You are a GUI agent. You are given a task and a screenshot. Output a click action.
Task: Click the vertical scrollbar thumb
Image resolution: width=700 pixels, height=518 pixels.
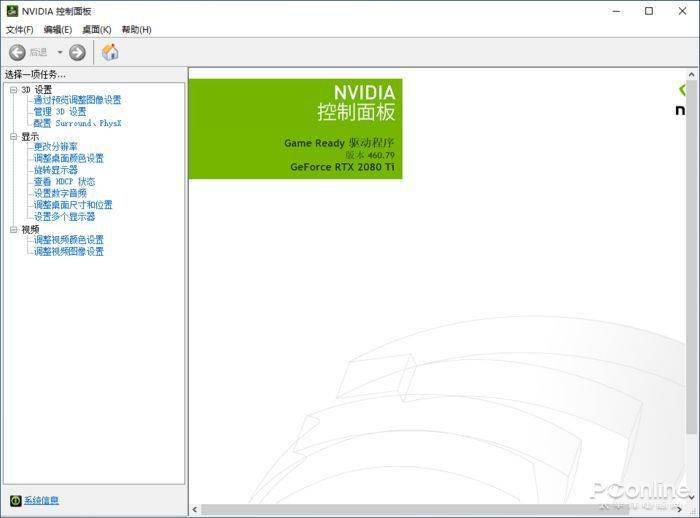click(x=692, y=257)
